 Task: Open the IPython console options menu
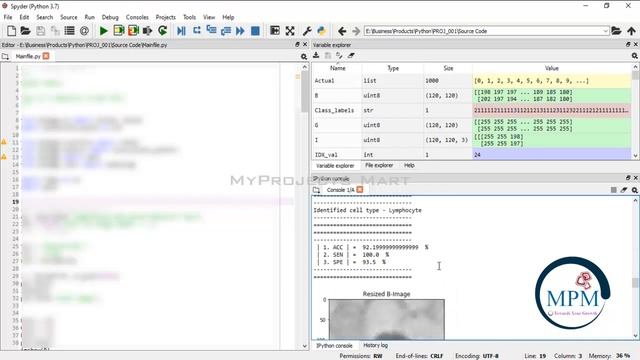(x=635, y=190)
